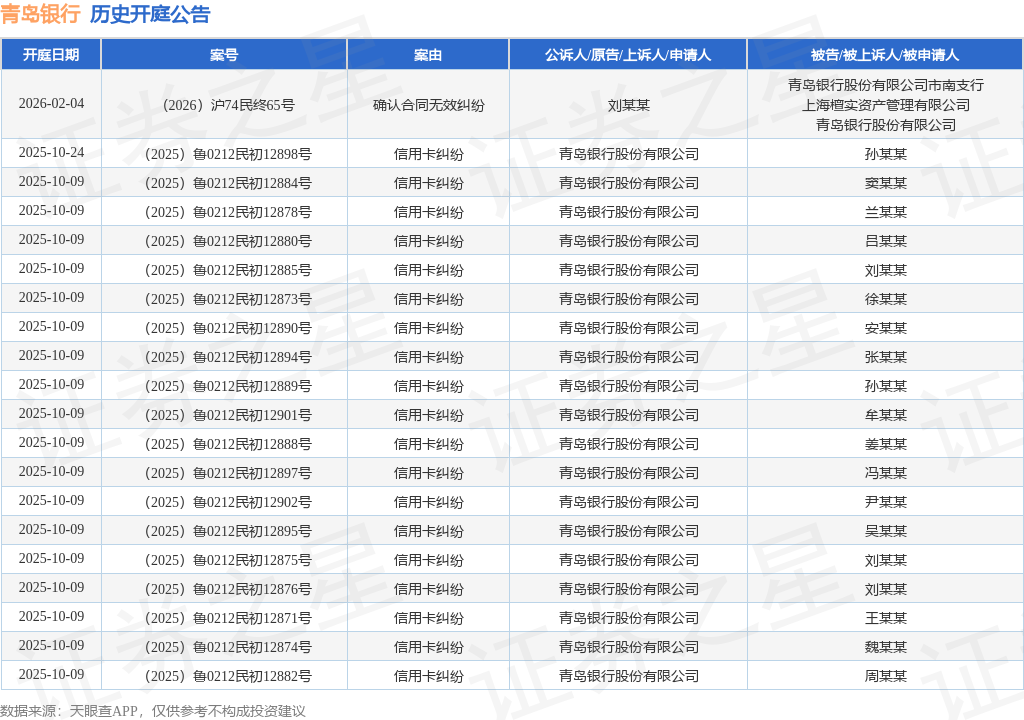Click defendant 王某某

pyautogui.click(x=886, y=617)
